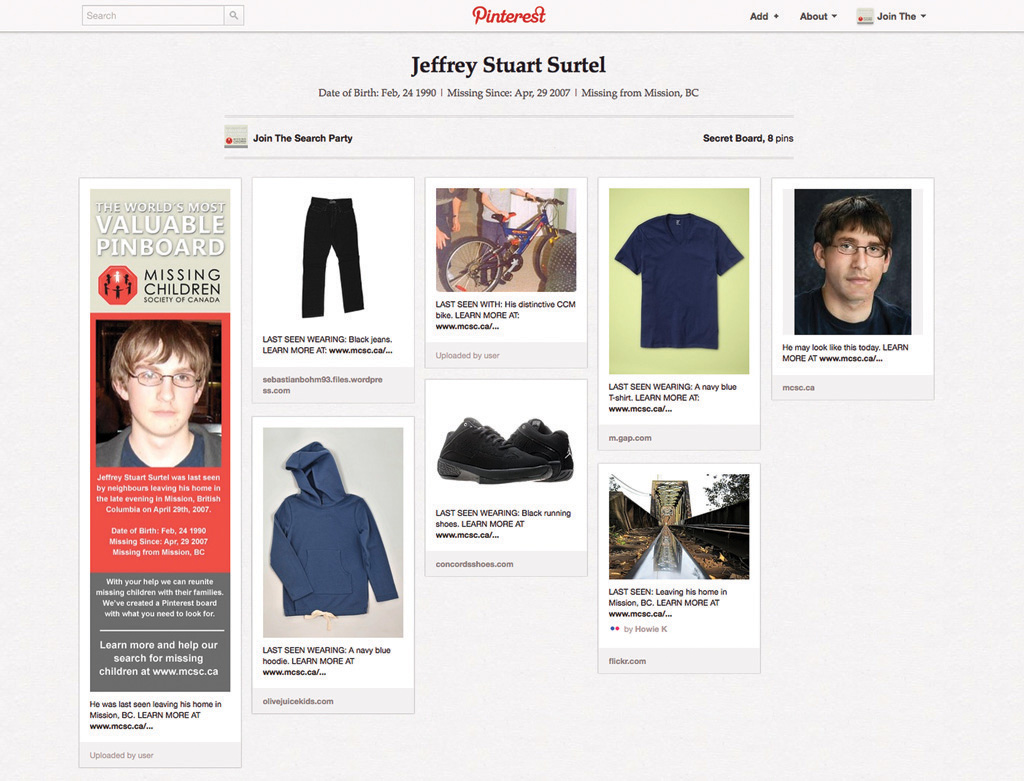Screen dimensions: 1024x781
Task: Open the CCM bike photo pin
Action: pyautogui.click(x=506, y=240)
